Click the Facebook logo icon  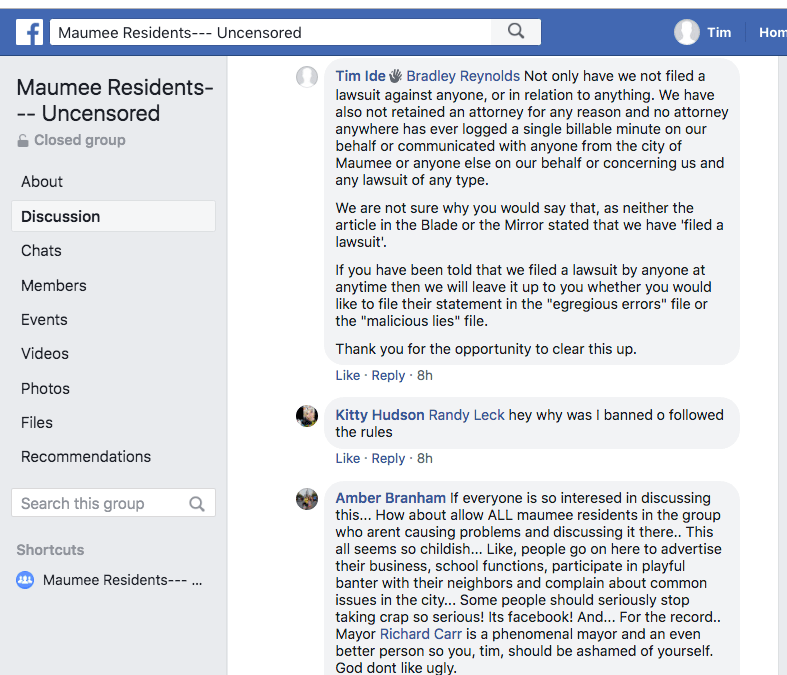point(30,32)
